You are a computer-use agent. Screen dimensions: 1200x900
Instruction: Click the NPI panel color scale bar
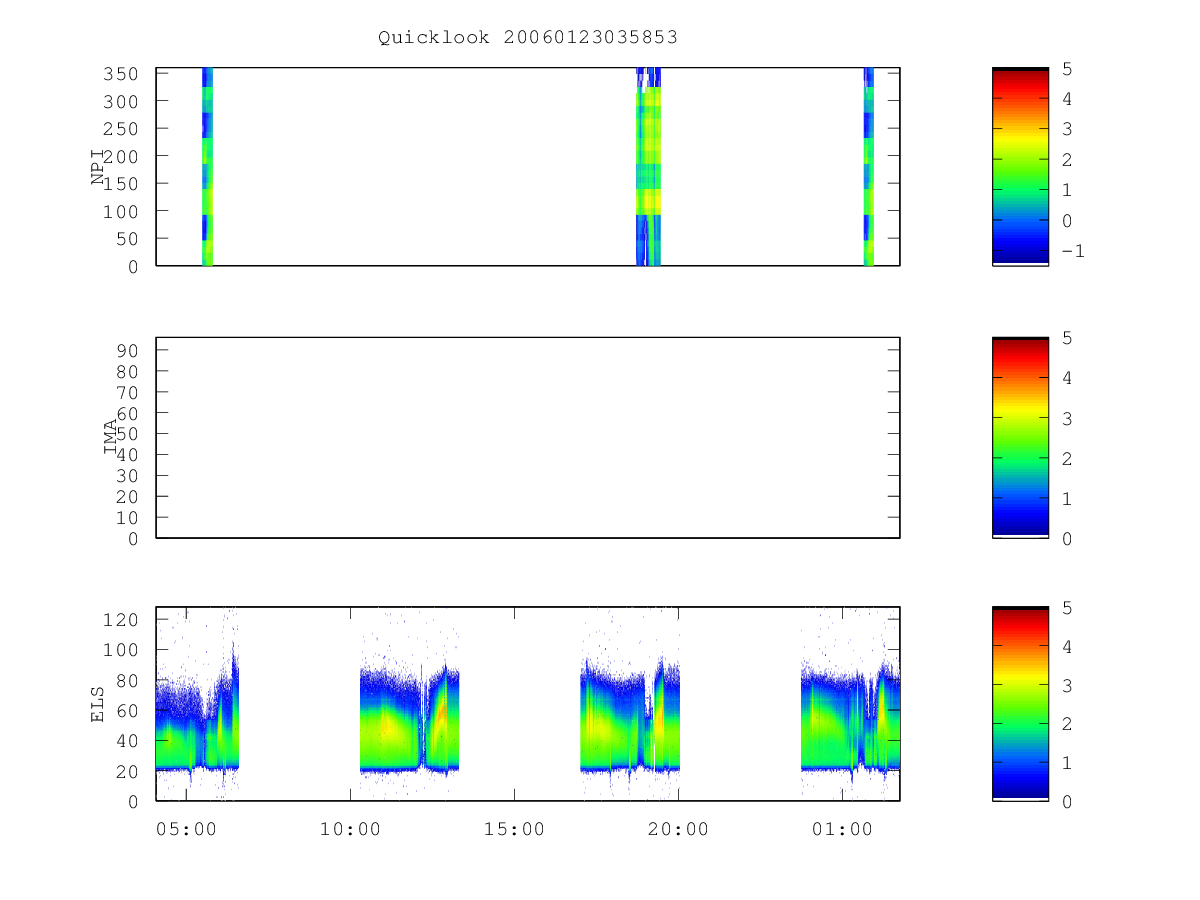[x=1020, y=166]
